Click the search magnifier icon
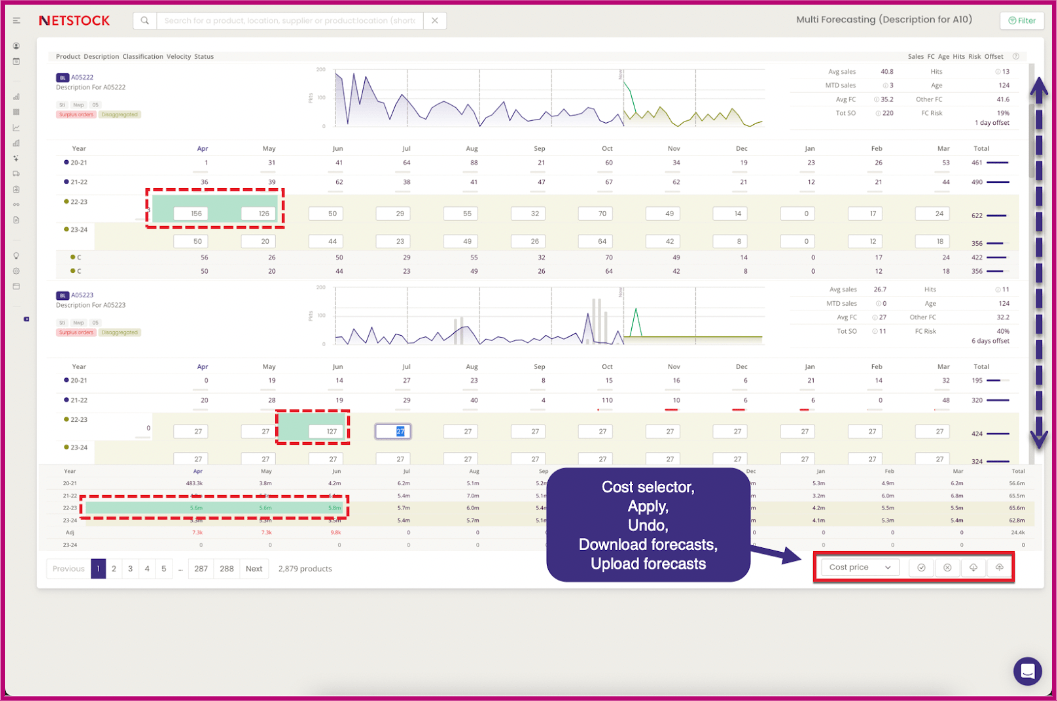Viewport: 1057px width, 701px height. pos(146,20)
